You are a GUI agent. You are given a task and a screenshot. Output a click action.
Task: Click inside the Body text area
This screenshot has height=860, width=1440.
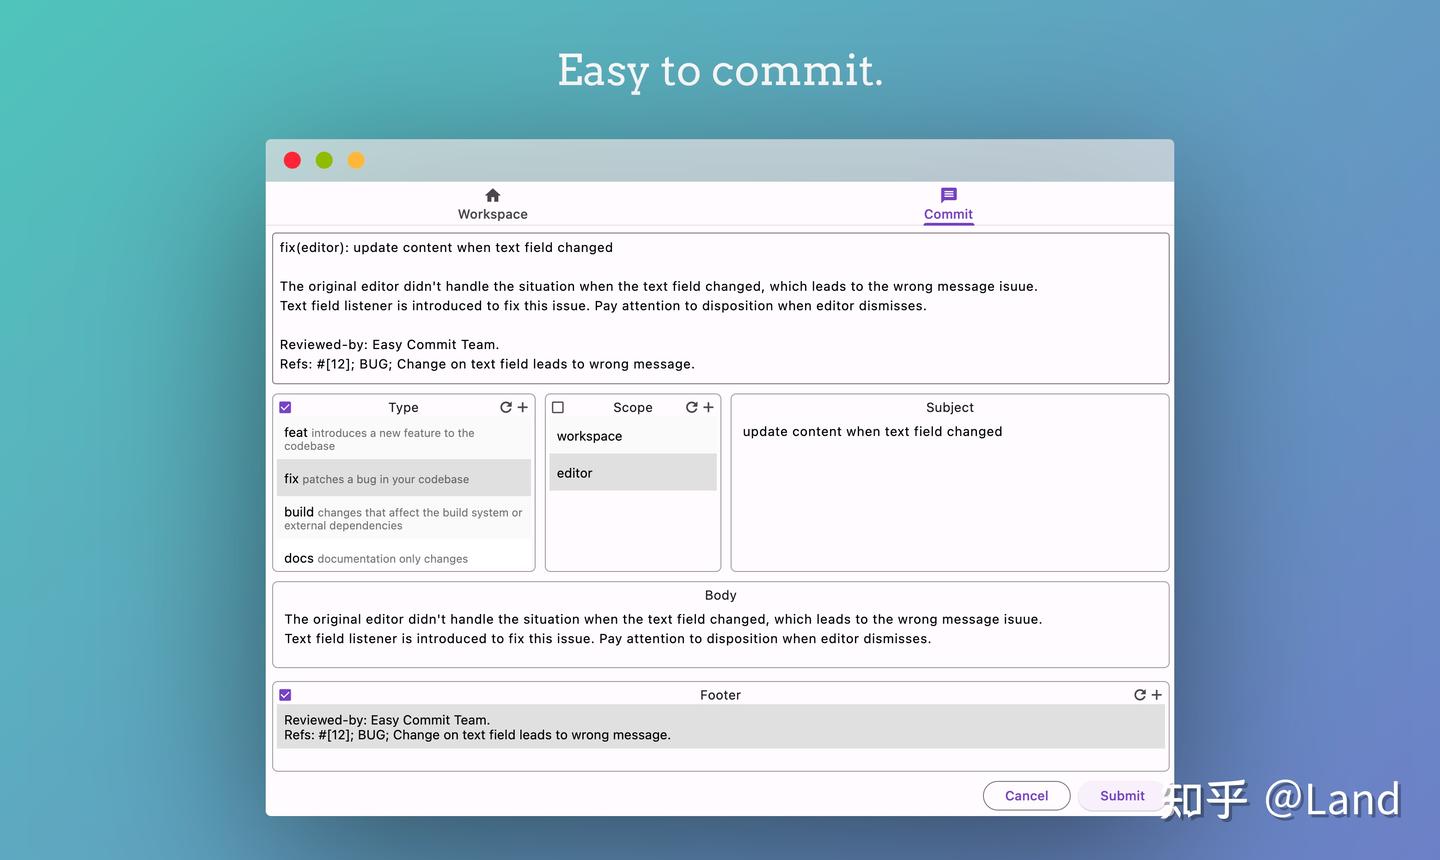[x=720, y=628]
